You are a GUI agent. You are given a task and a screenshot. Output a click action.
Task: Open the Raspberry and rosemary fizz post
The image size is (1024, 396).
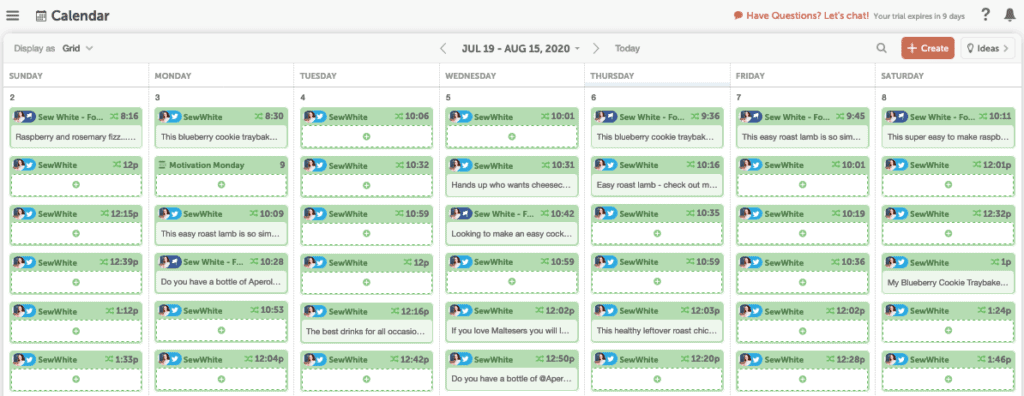click(76, 138)
